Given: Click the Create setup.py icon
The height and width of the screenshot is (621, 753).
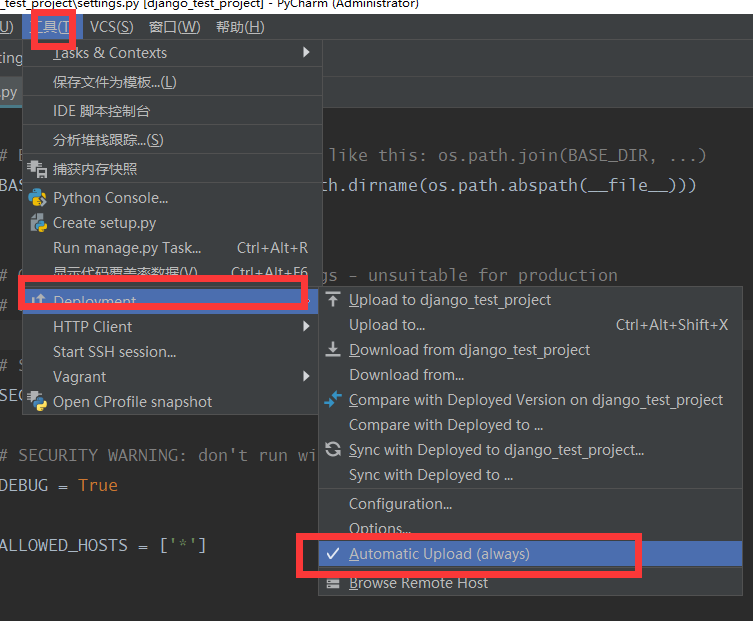Looking at the screenshot, I should pyautogui.click(x=38, y=223).
